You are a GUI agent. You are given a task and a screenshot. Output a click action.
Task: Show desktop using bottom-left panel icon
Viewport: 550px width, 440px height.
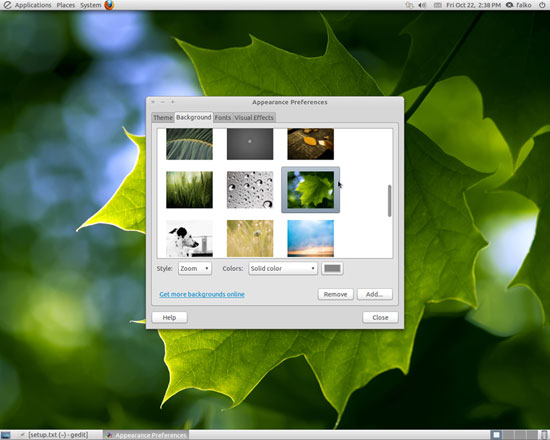pos(6,435)
